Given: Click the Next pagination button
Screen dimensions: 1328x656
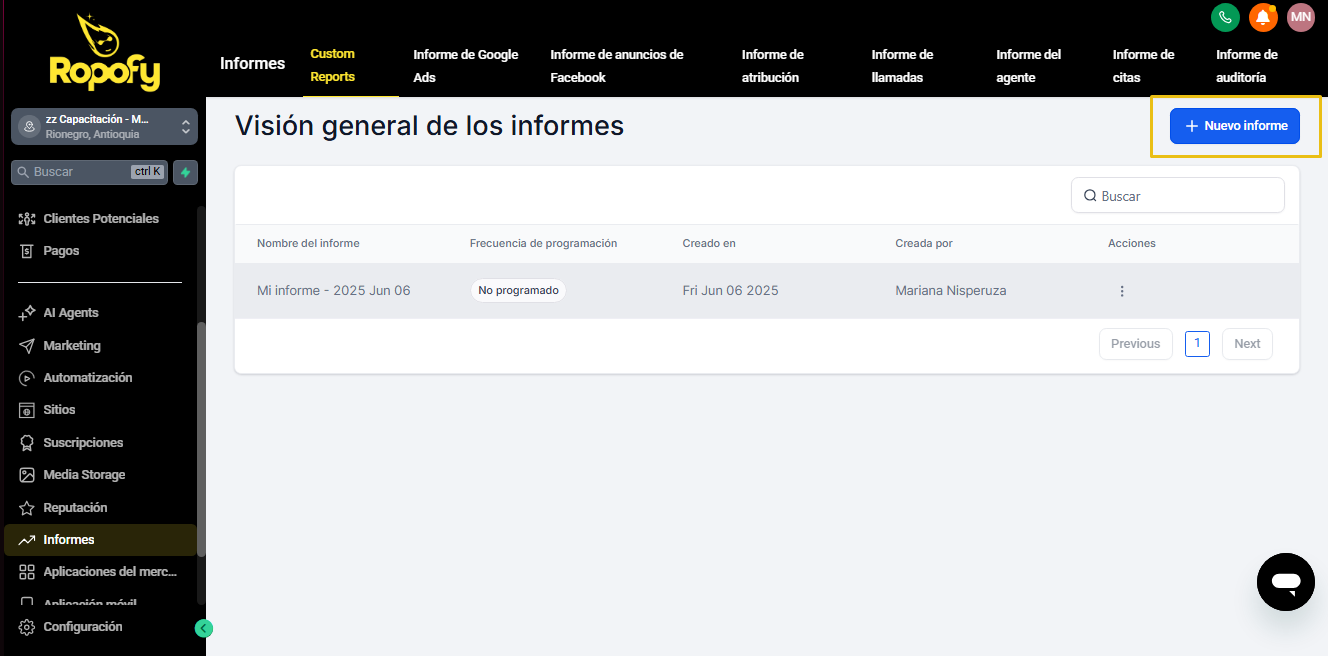Looking at the screenshot, I should click(1247, 344).
